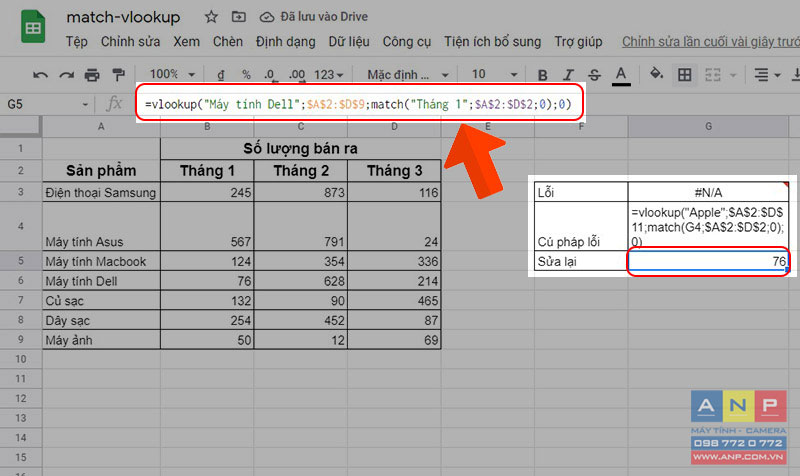Open the borders menu

(685, 75)
